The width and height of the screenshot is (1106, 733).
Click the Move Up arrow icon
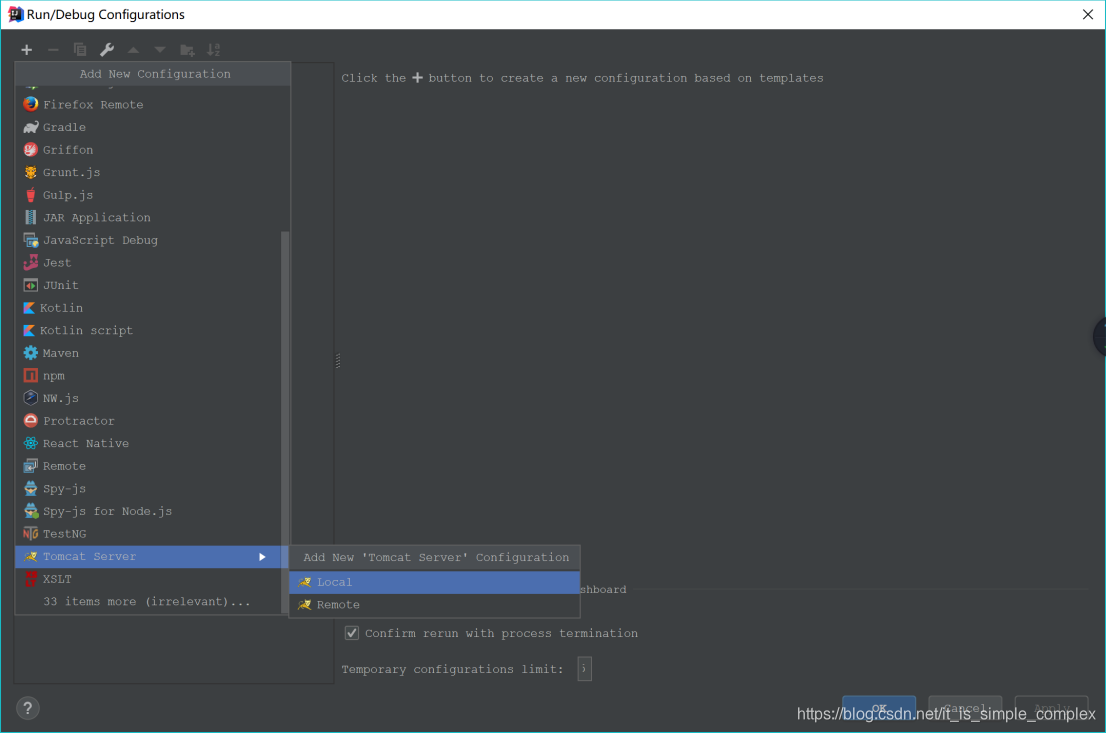(133, 49)
